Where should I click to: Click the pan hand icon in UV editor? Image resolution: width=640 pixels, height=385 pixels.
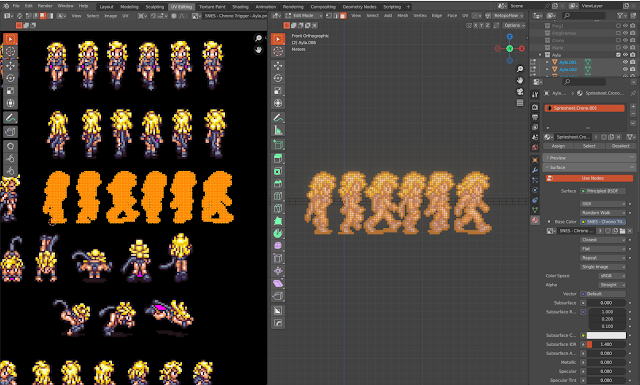(x=258, y=50)
